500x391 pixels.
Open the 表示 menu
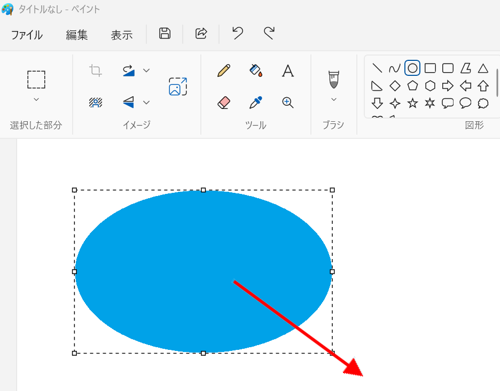point(122,35)
